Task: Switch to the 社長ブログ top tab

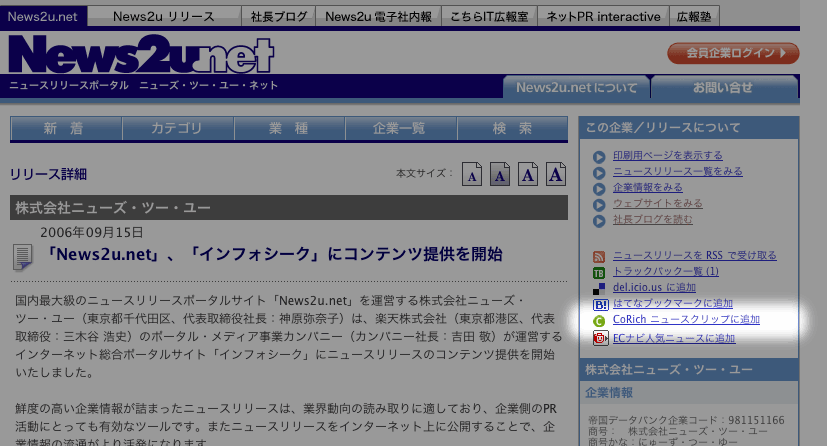Action: click(278, 17)
